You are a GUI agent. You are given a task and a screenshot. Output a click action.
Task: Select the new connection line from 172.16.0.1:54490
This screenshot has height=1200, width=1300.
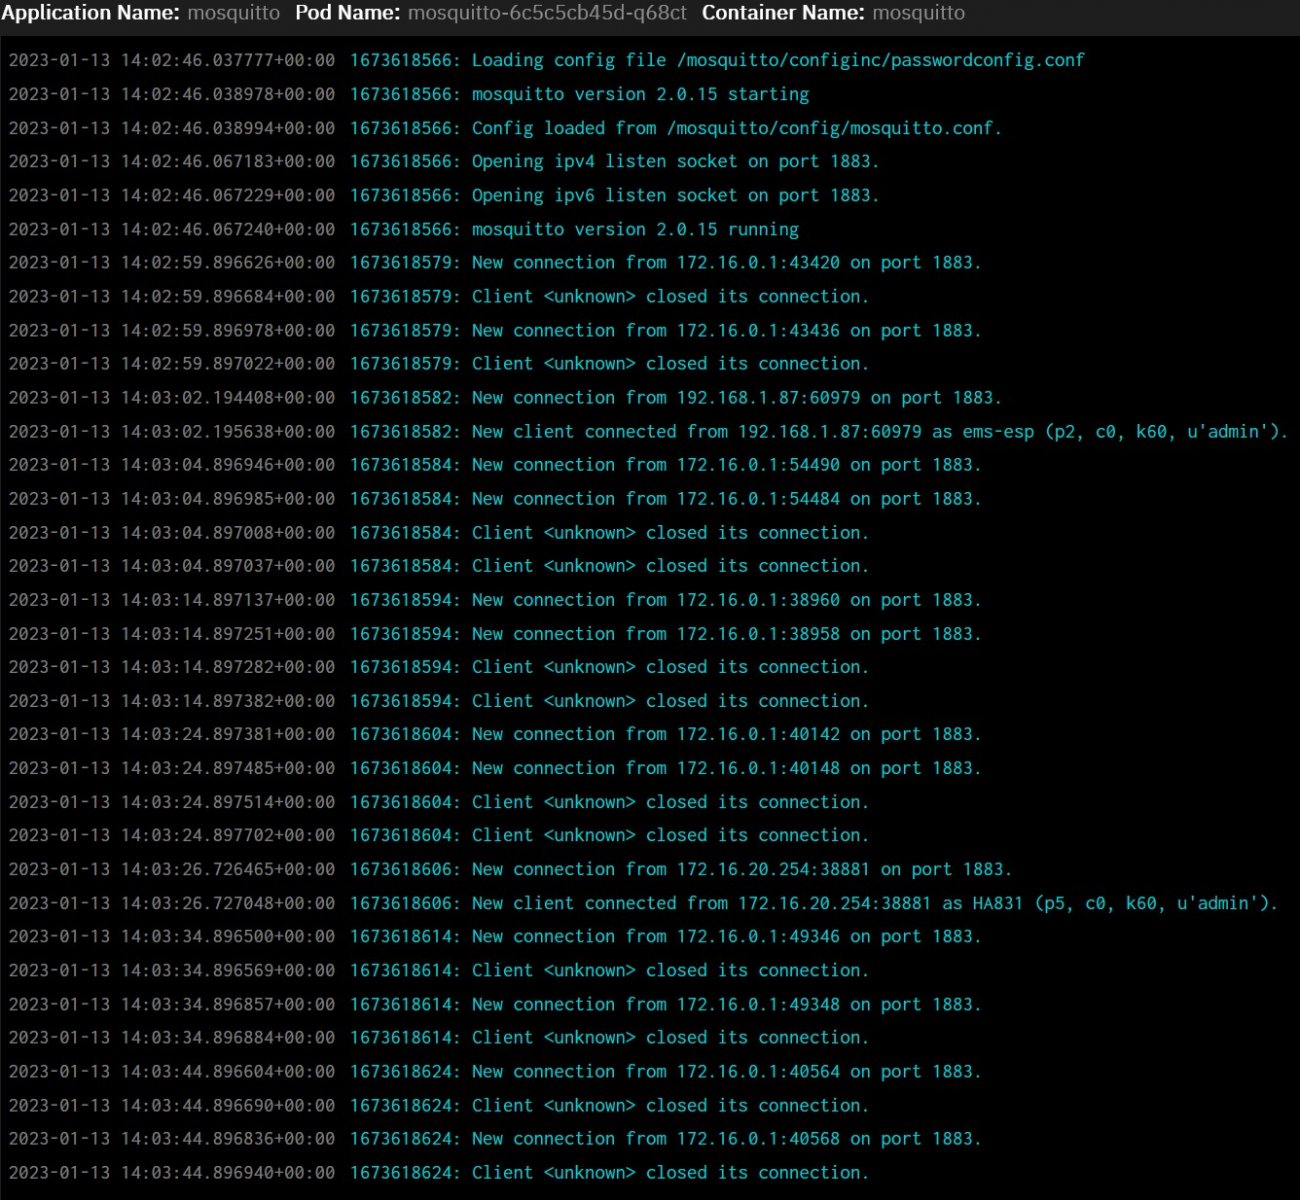pos(495,464)
